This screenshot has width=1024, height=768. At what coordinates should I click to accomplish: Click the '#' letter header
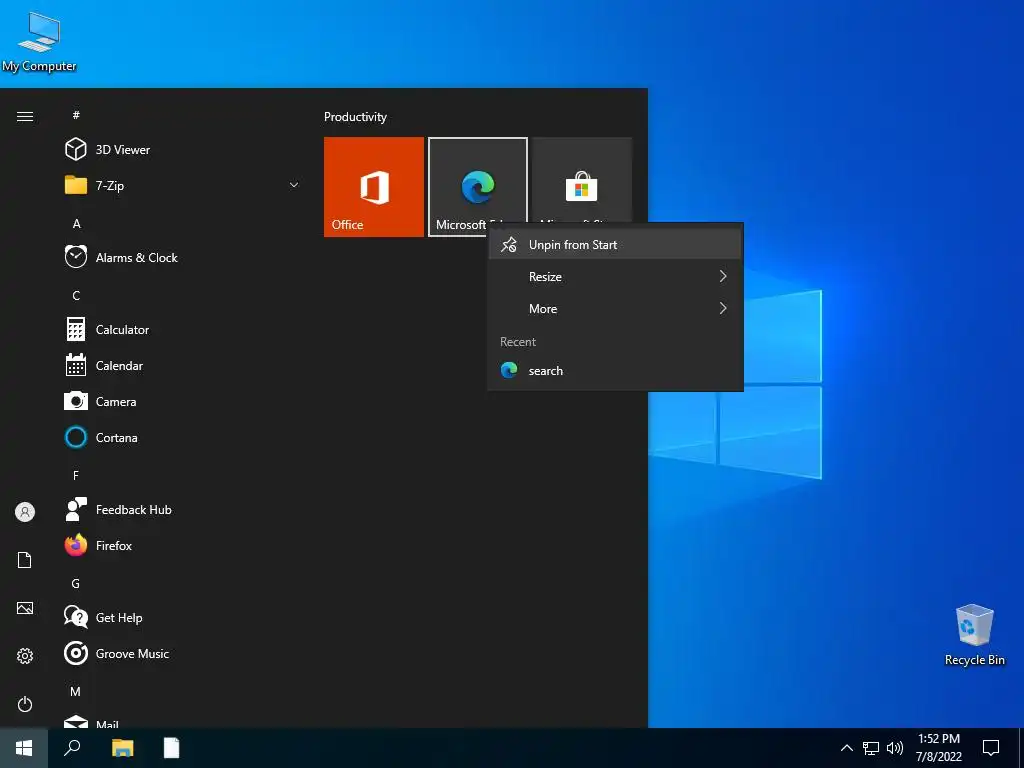[76, 115]
